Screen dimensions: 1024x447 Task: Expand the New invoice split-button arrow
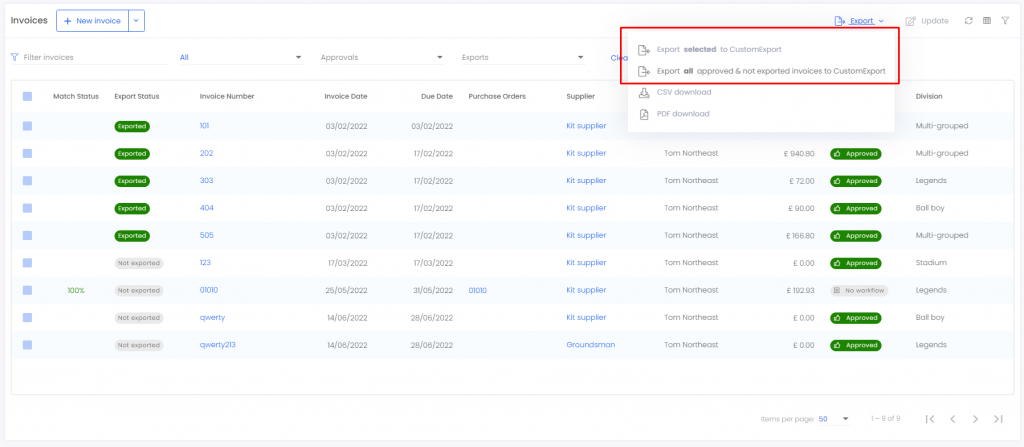(136, 21)
